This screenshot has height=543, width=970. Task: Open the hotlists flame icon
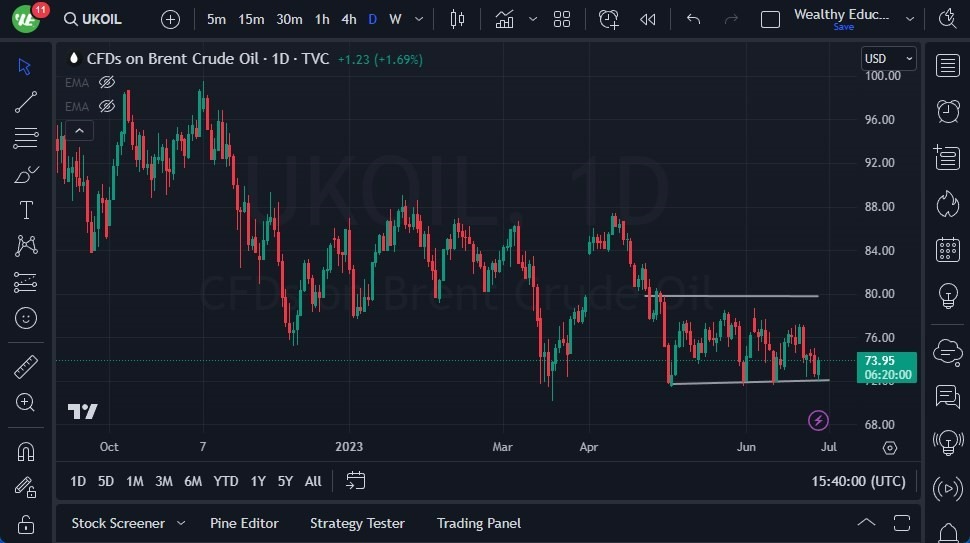coord(948,204)
